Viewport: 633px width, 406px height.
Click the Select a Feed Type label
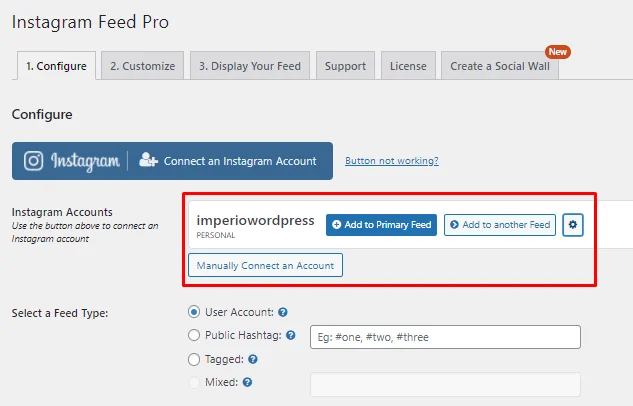pyautogui.click(x=60, y=313)
